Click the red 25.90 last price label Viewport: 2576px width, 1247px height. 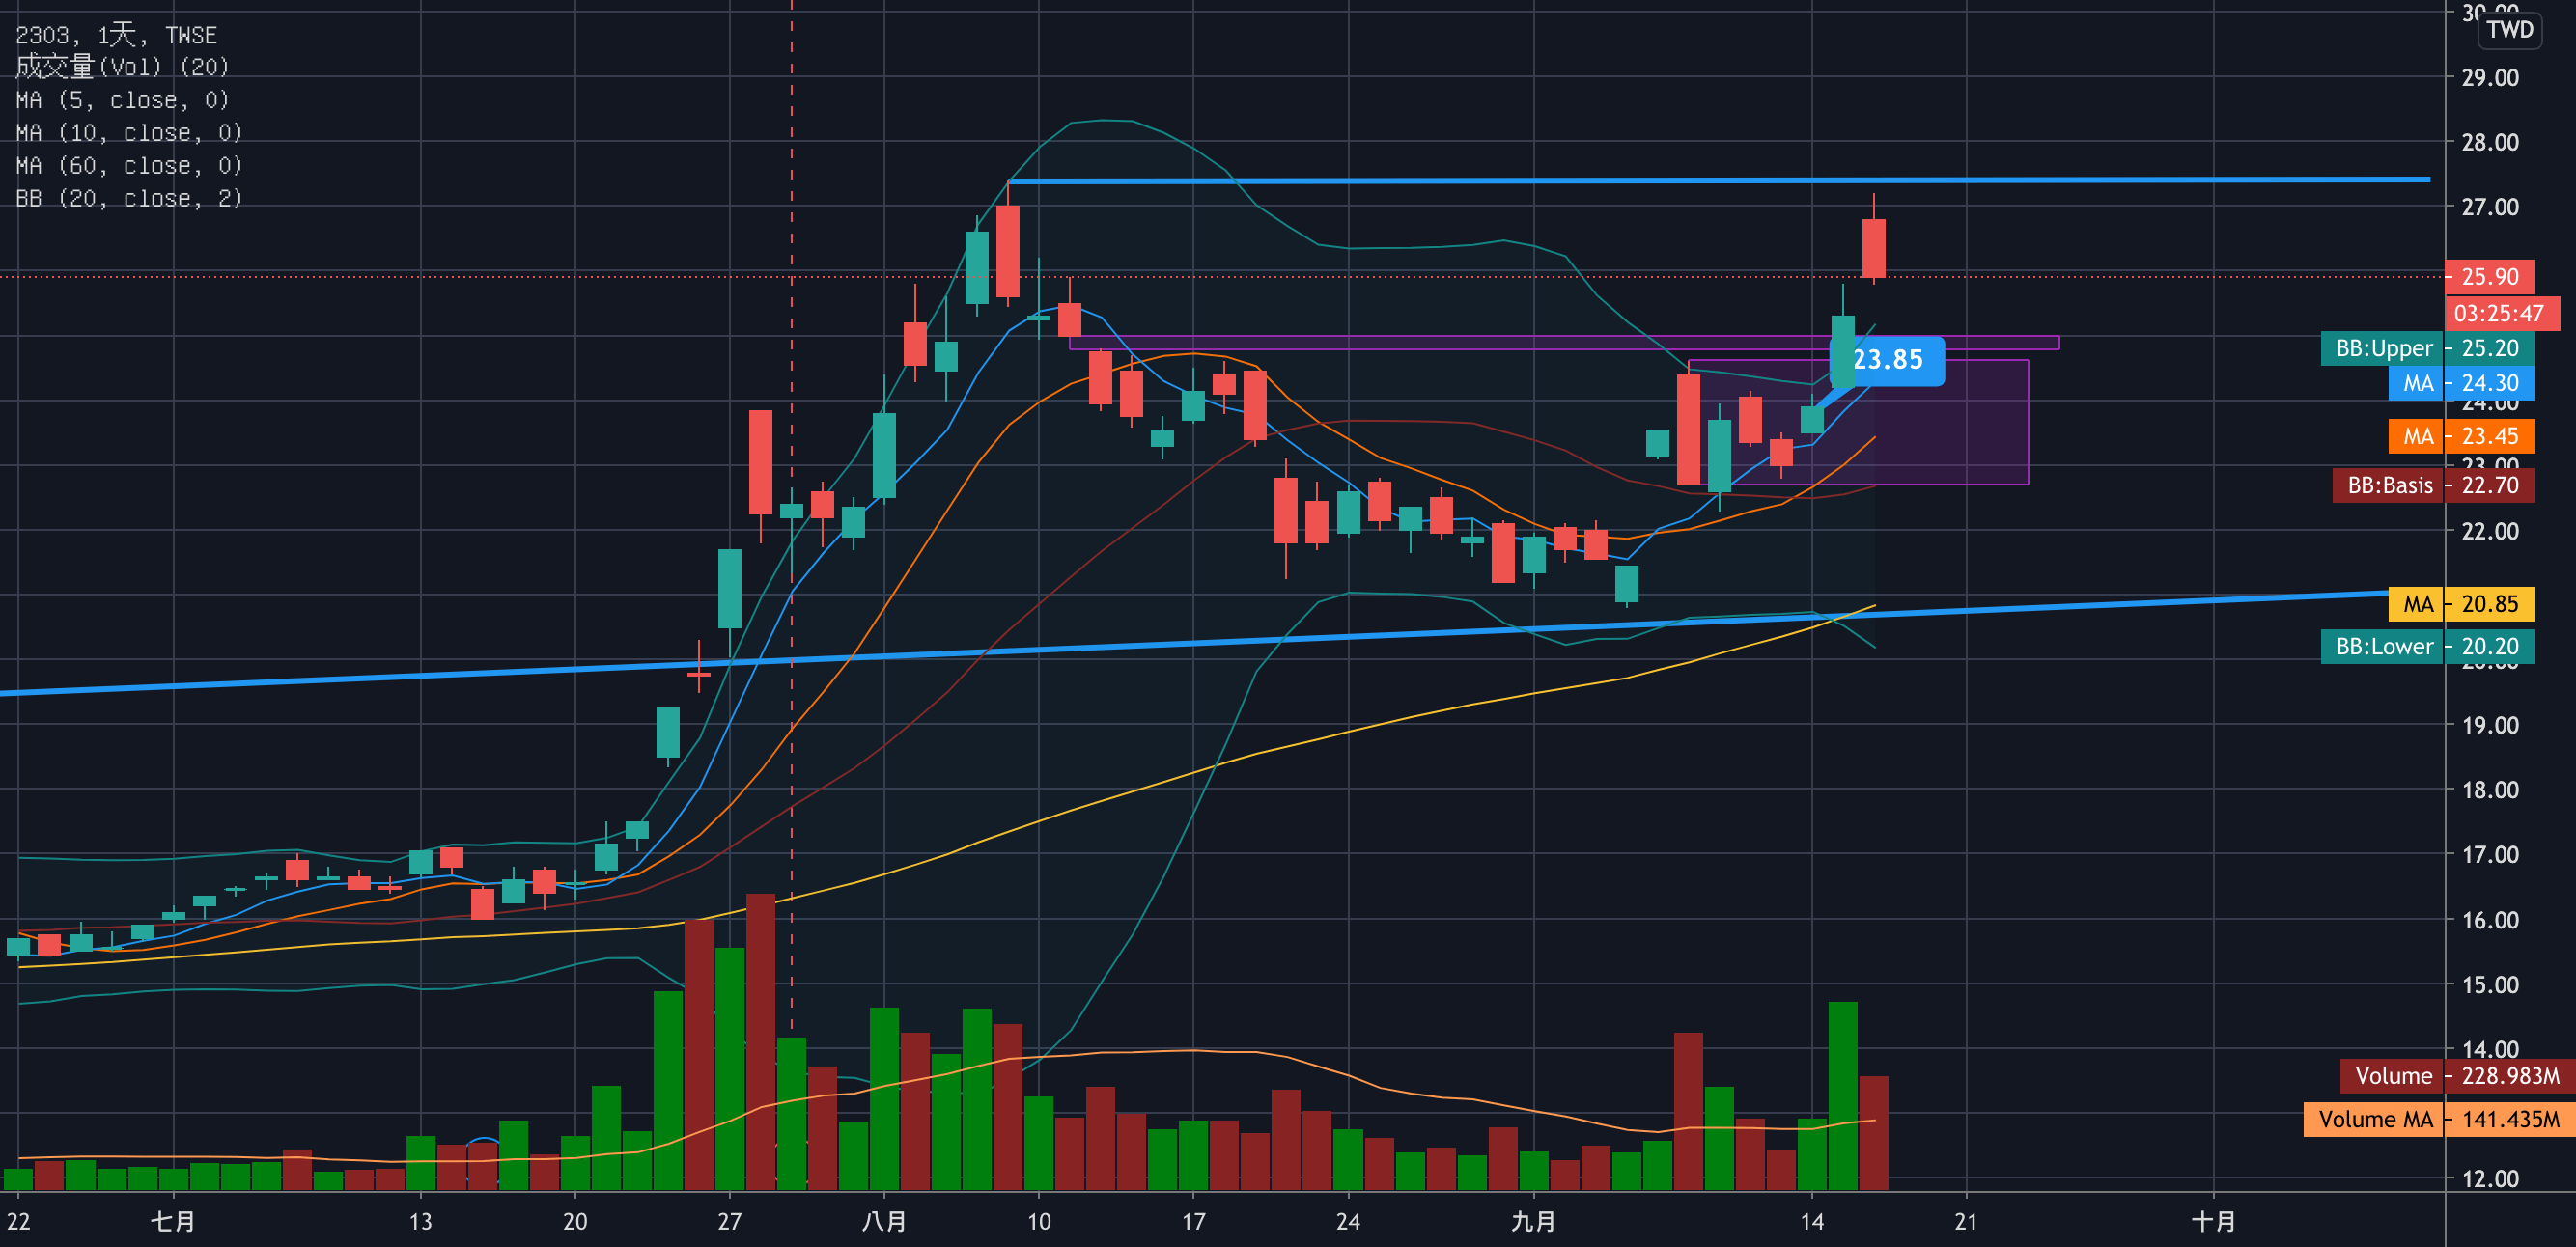[2489, 277]
